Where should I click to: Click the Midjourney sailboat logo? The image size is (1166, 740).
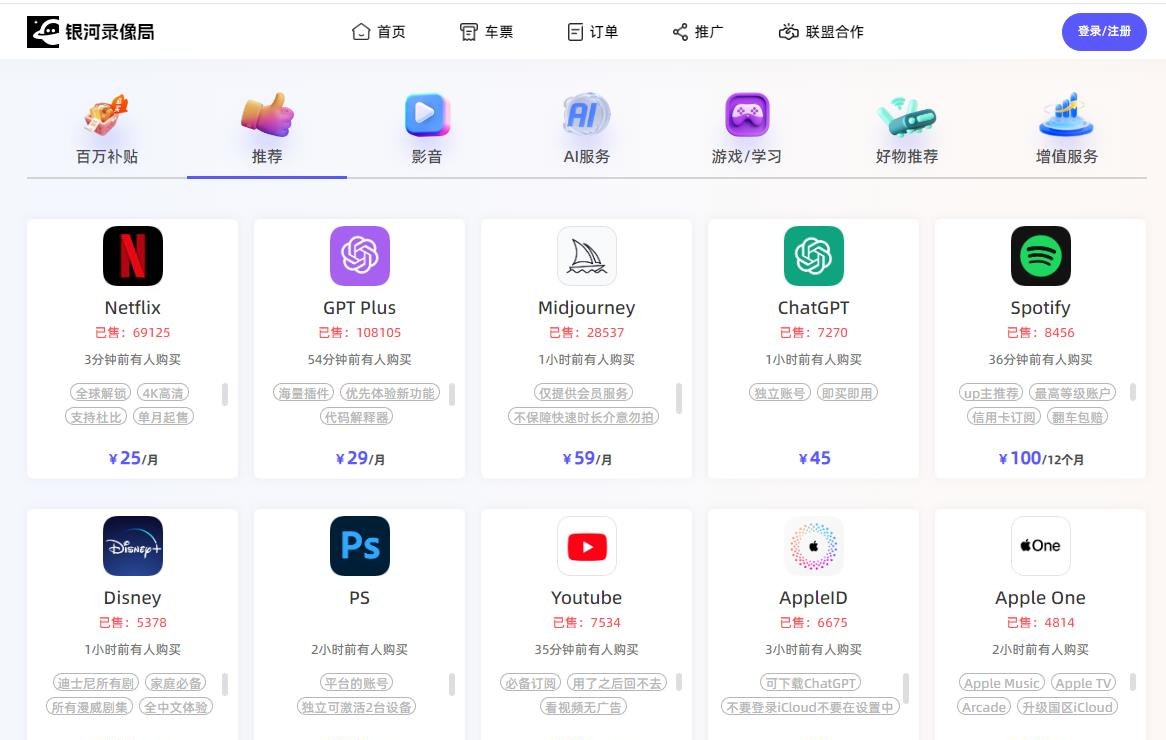point(587,256)
